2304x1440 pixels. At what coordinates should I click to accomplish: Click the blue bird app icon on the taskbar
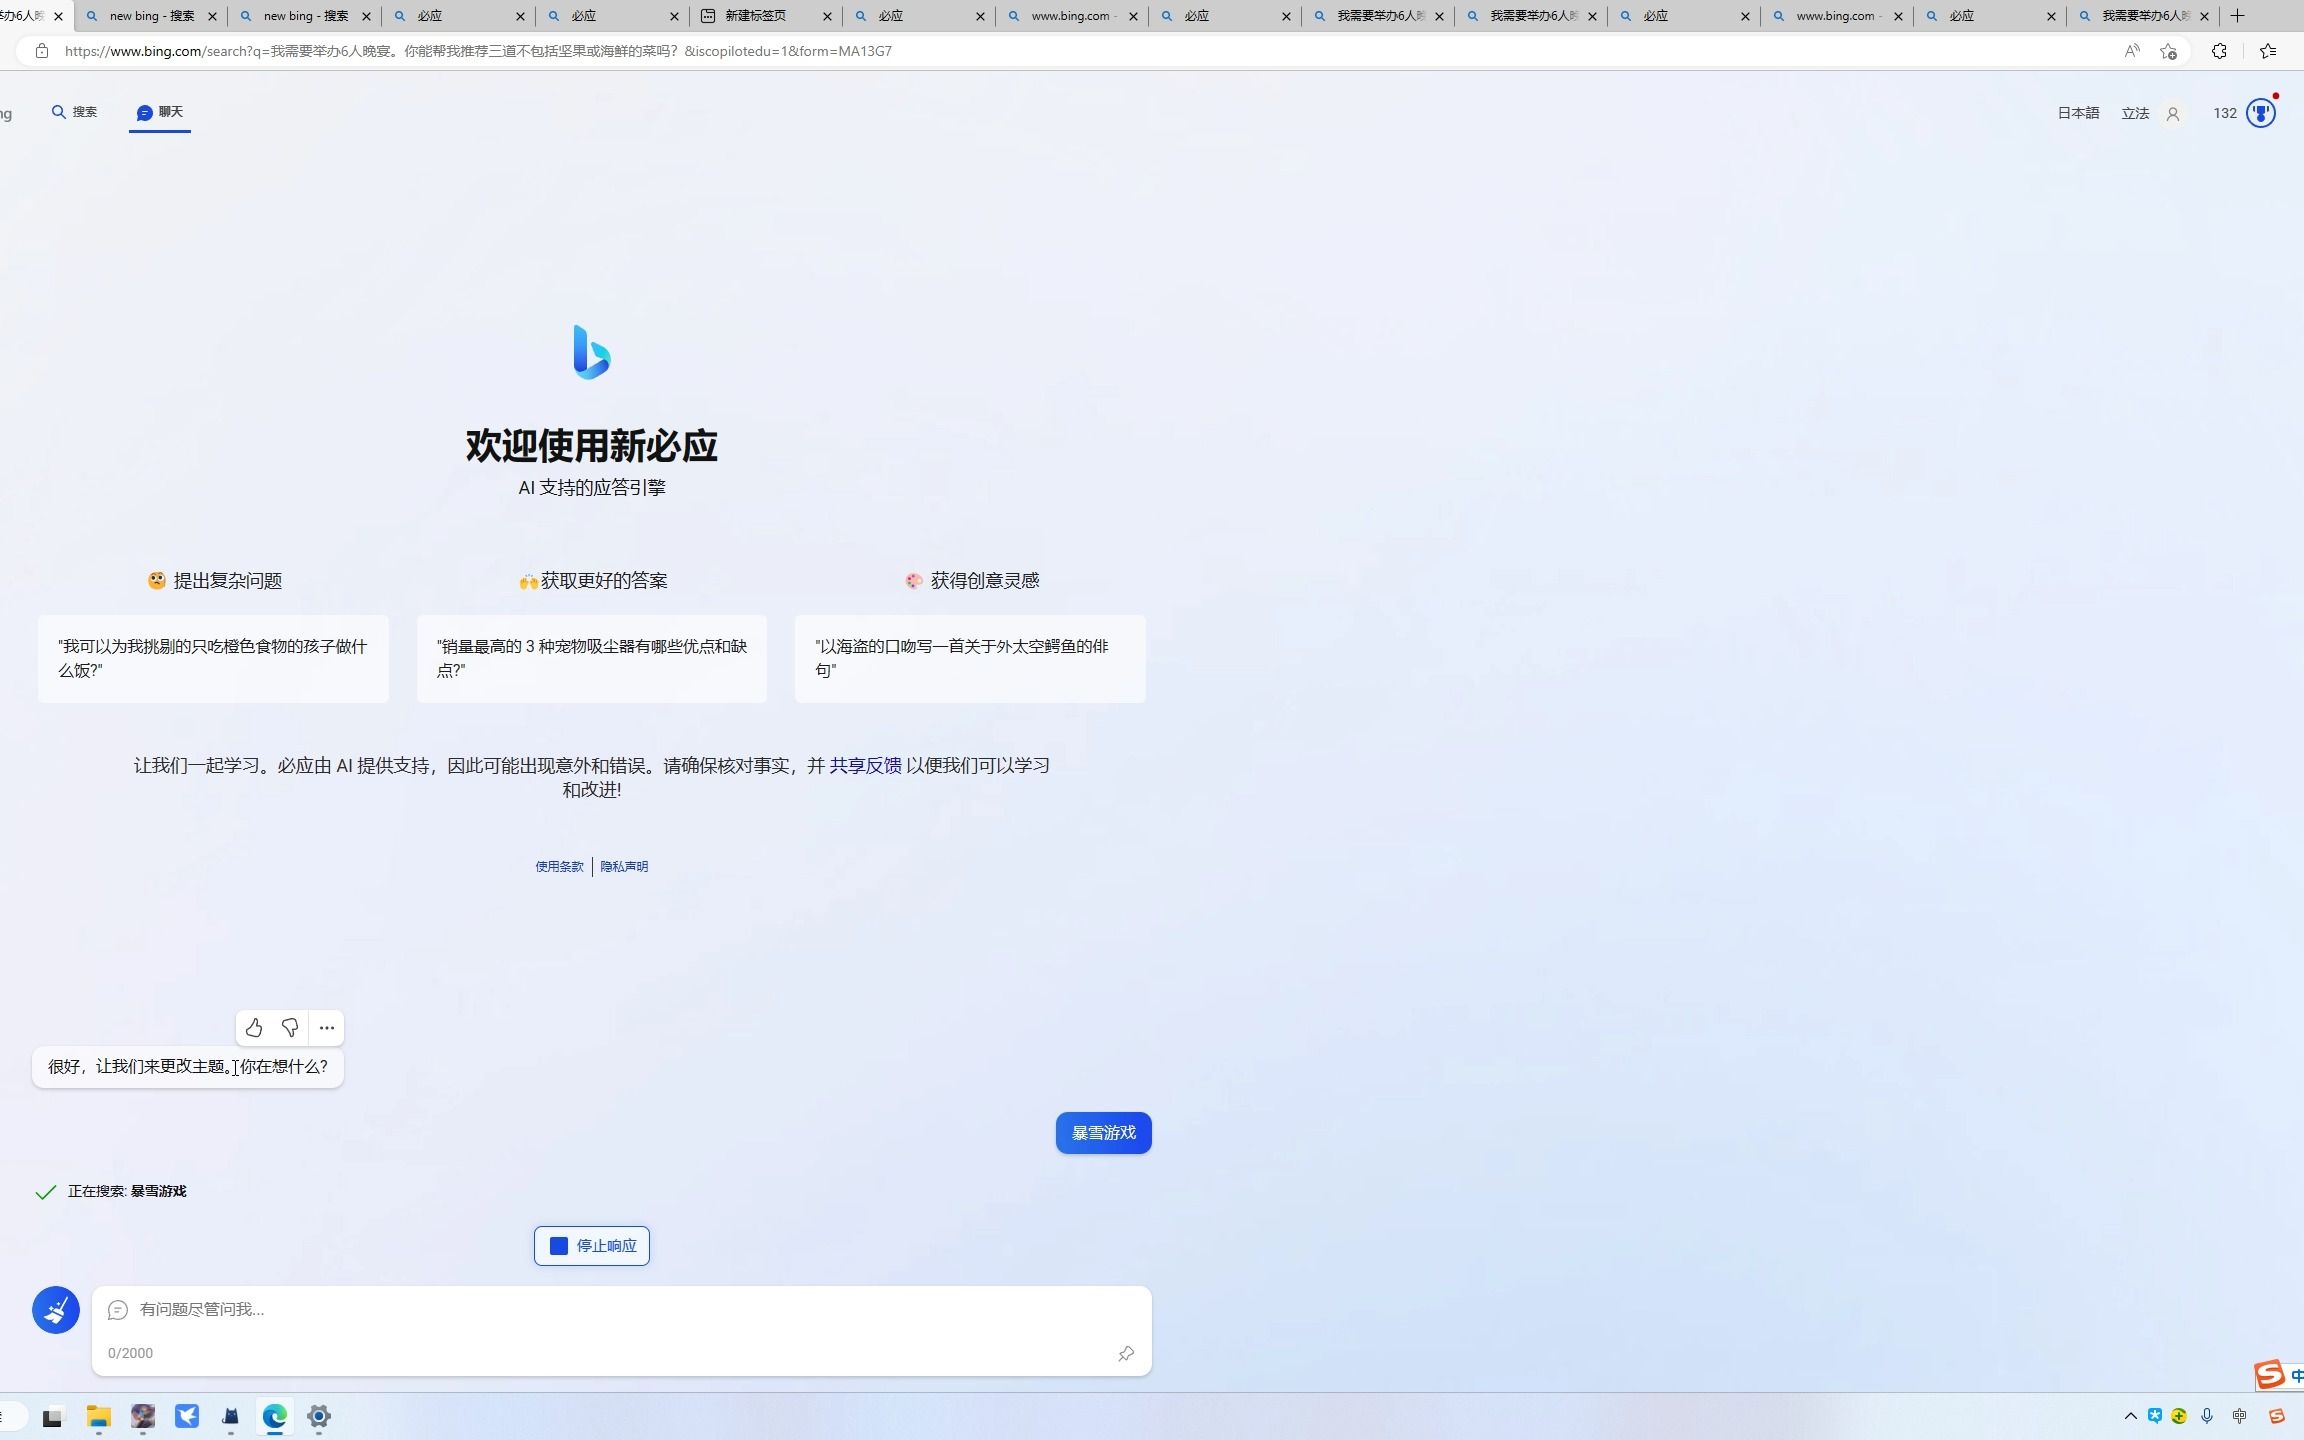tap(187, 1416)
